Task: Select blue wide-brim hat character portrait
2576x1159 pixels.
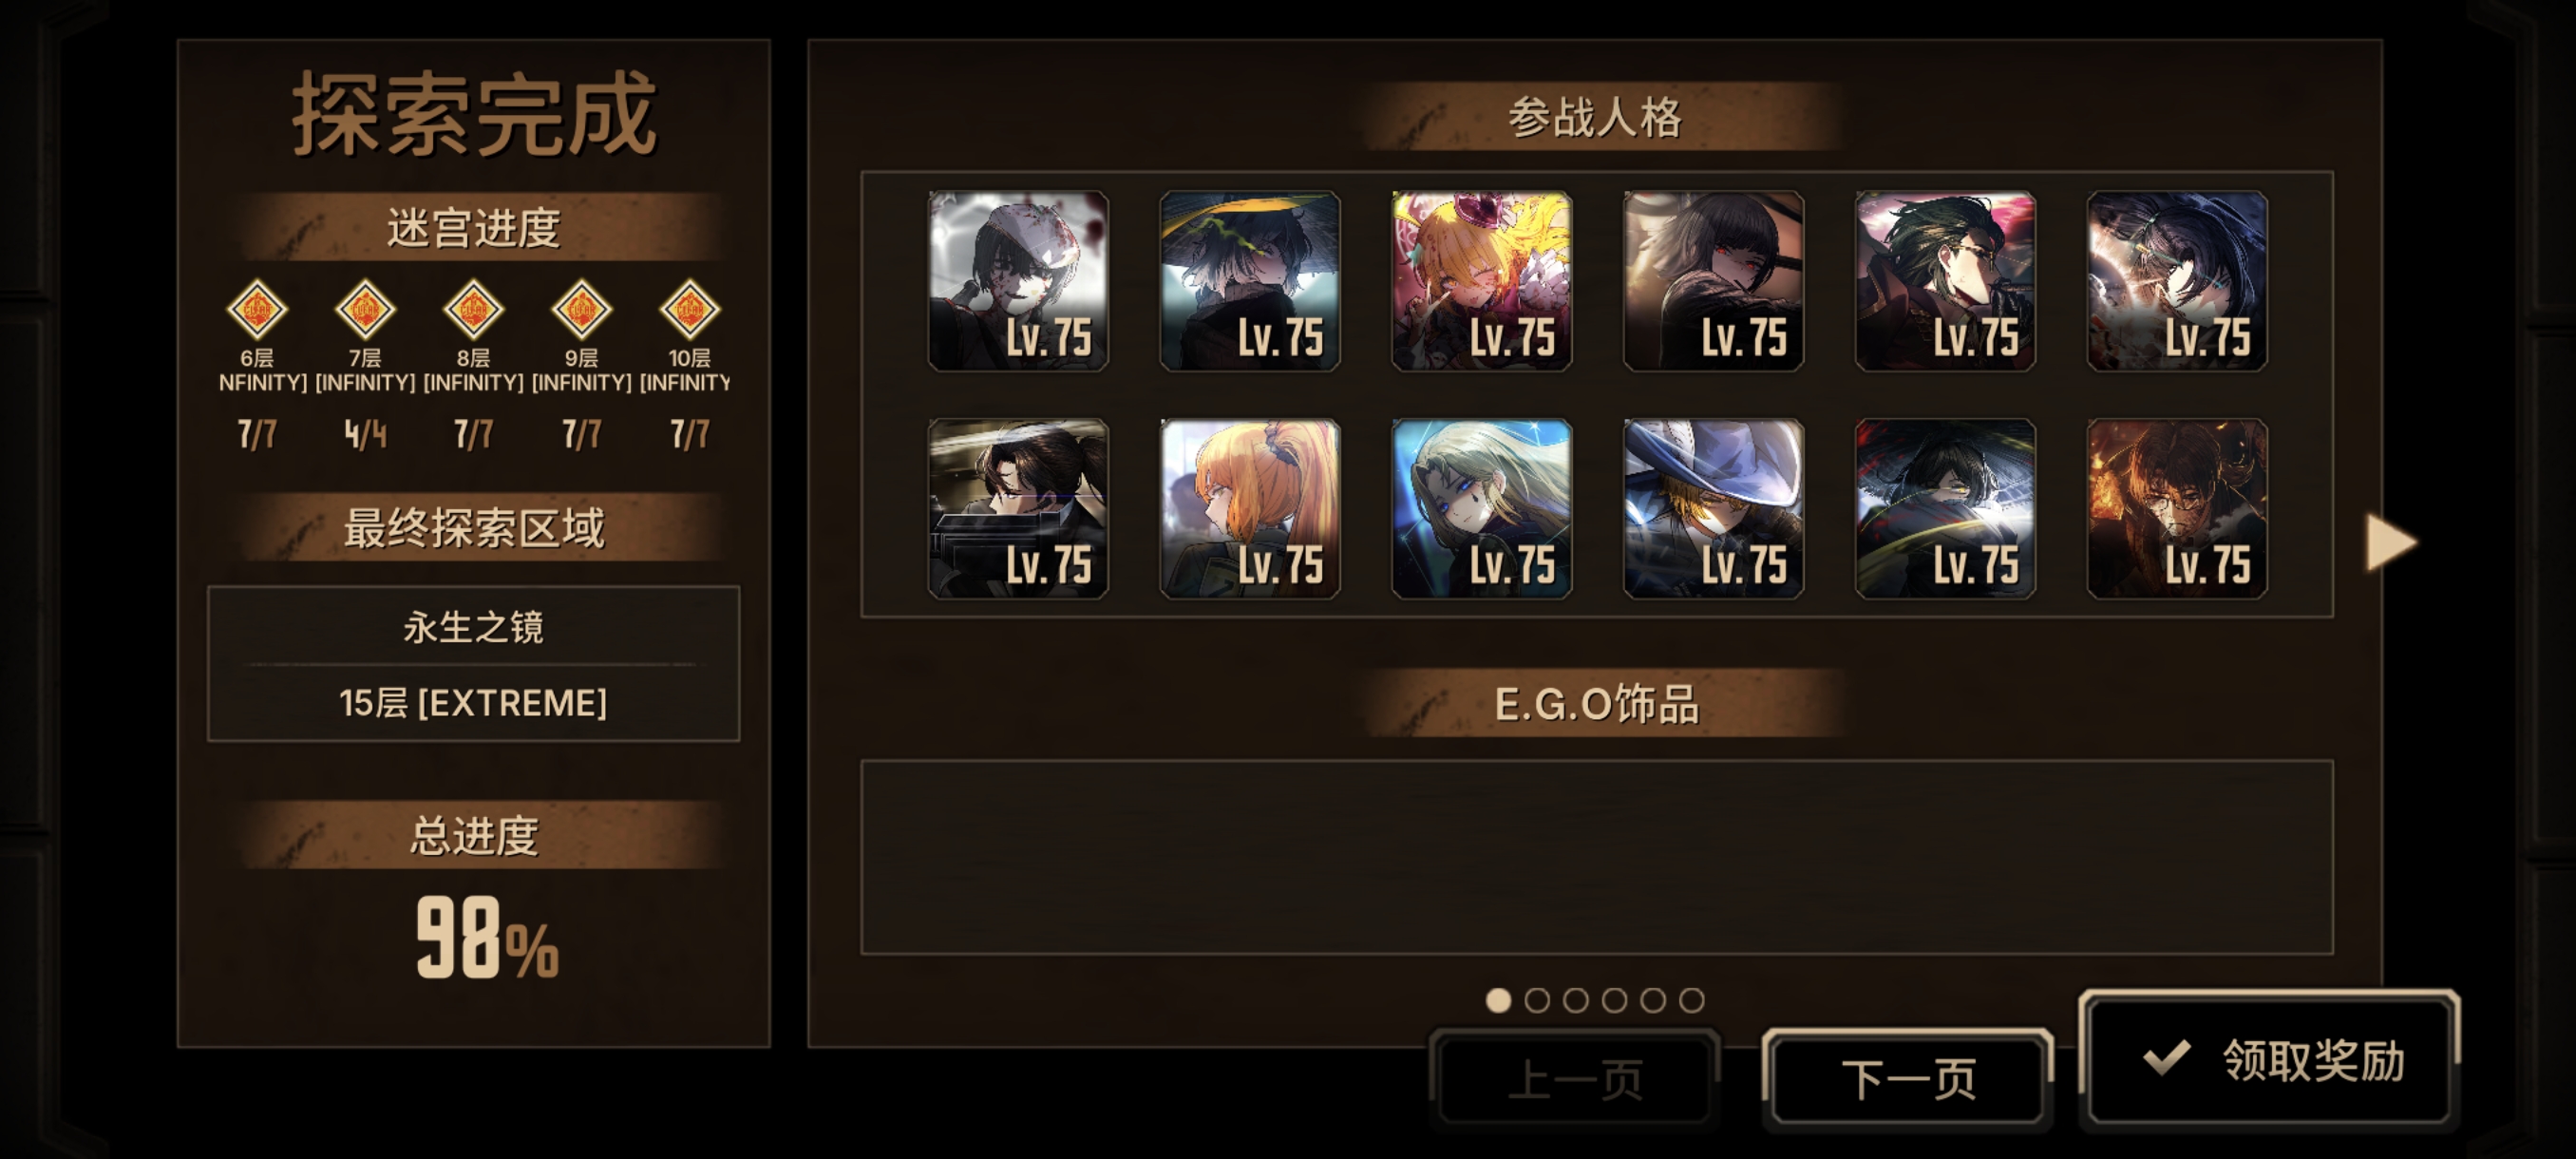Action: [x=1713, y=509]
